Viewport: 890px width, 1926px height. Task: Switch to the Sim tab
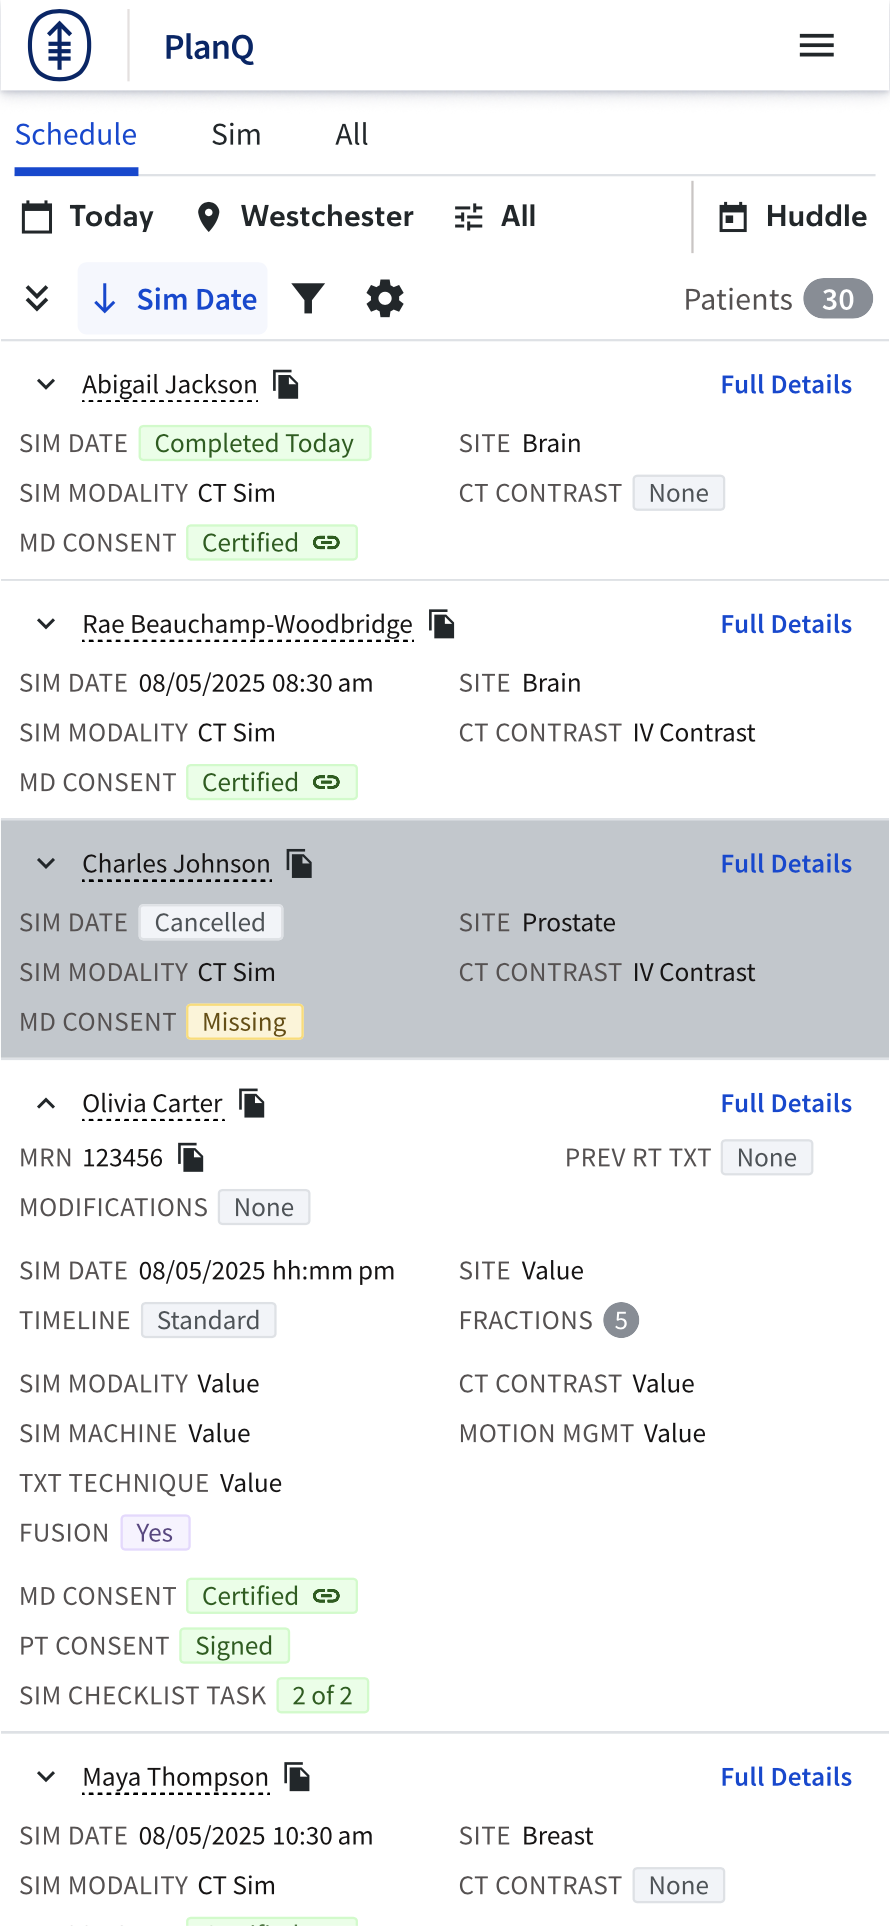[236, 135]
